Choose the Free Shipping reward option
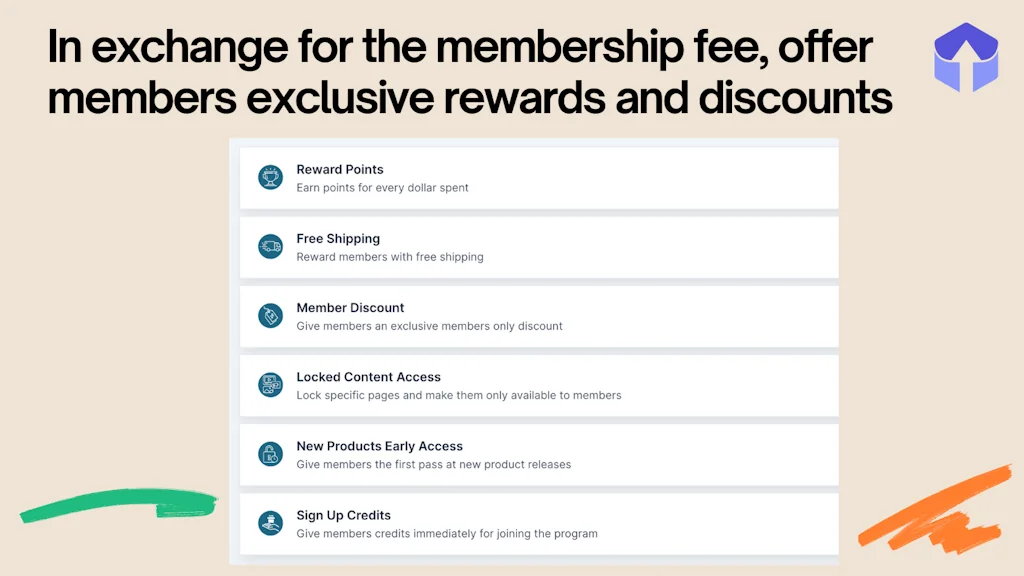Image resolution: width=1024 pixels, height=576 pixels. point(540,246)
